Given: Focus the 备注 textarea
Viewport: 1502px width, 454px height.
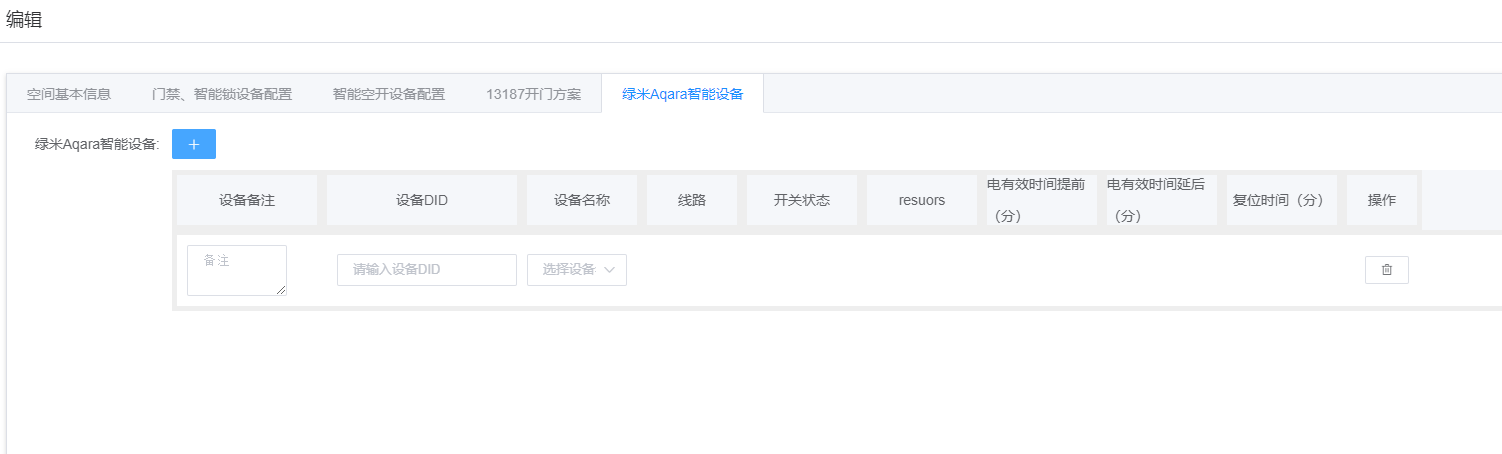Looking at the screenshot, I should coord(237,270).
